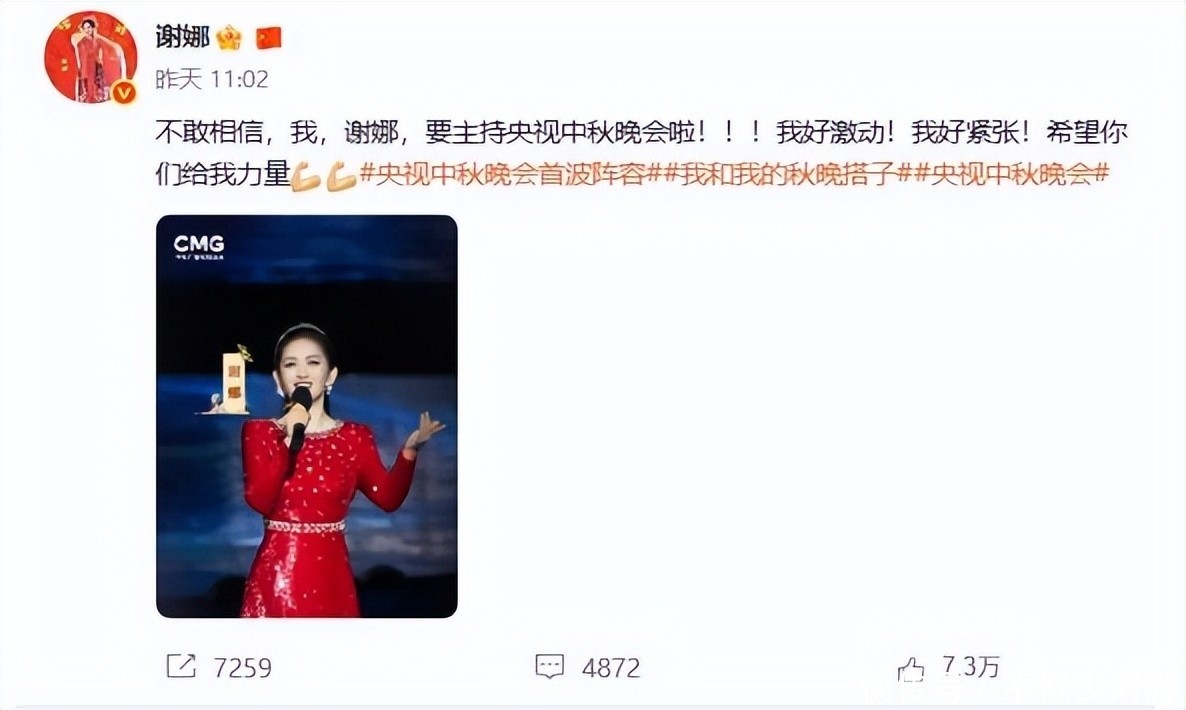Like the post with thumbs-up icon
Image resolution: width=1186 pixels, height=710 pixels.
tap(911, 668)
